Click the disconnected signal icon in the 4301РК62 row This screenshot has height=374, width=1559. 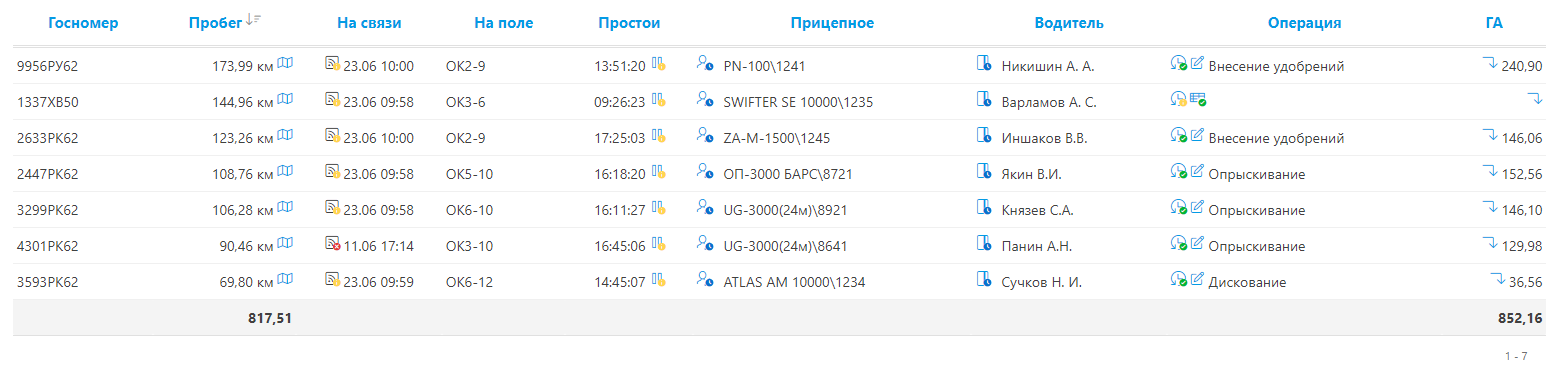(333, 245)
